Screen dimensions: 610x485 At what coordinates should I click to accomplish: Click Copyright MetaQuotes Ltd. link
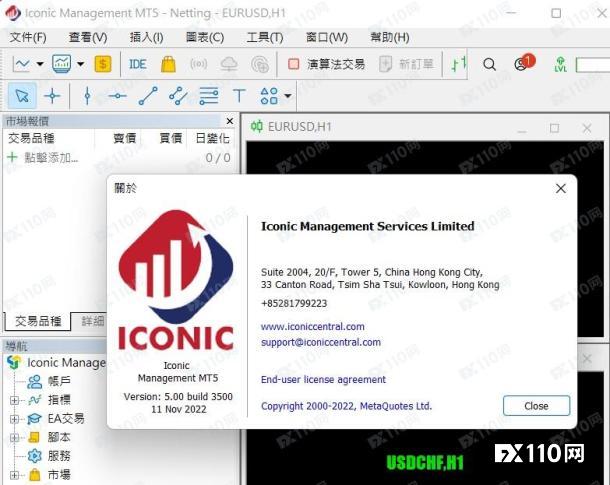point(346,406)
